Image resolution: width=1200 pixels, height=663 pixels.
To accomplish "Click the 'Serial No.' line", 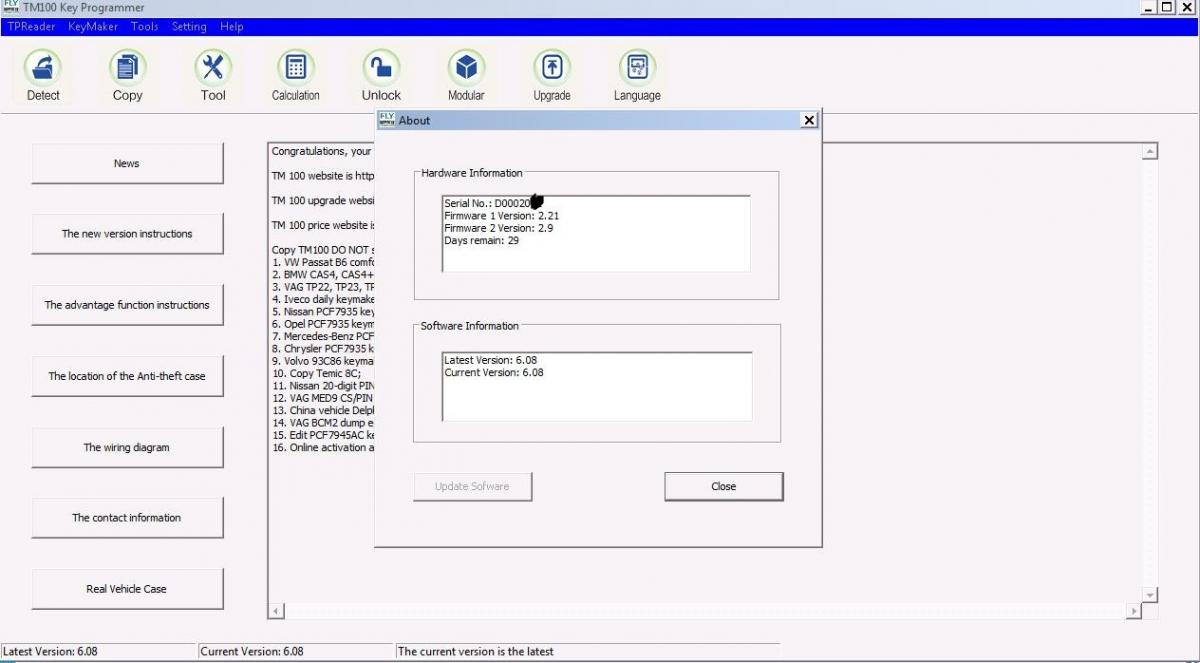I will pyautogui.click(x=493, y=203).
